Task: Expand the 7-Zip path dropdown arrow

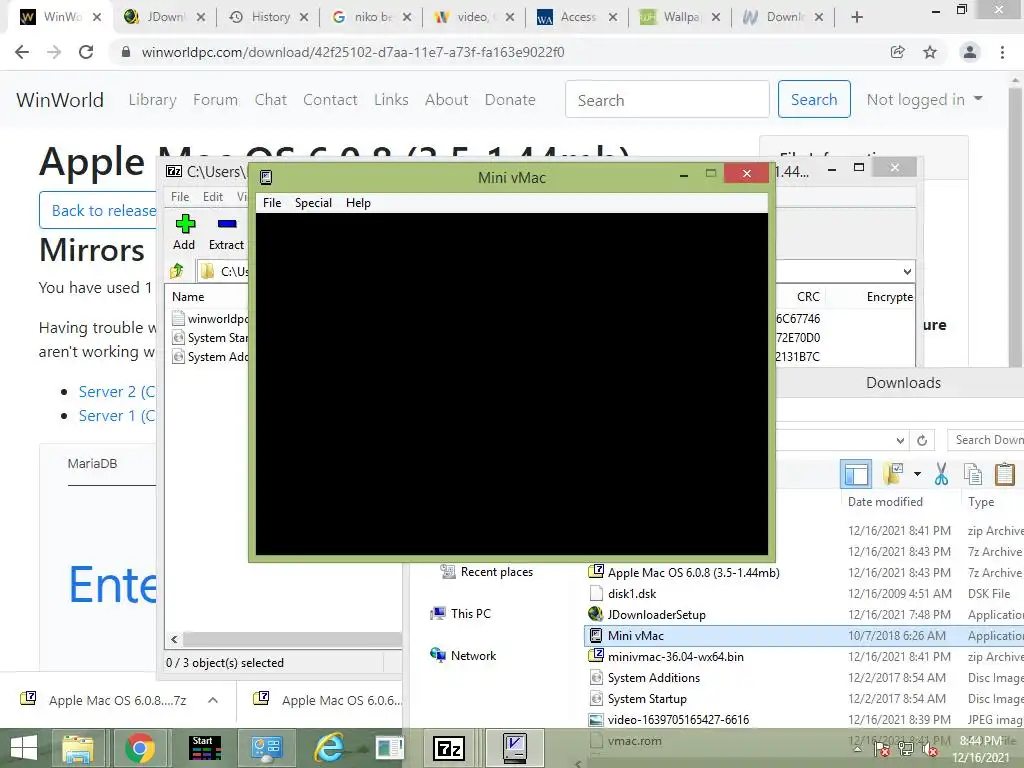Action: tap(907, 271)
